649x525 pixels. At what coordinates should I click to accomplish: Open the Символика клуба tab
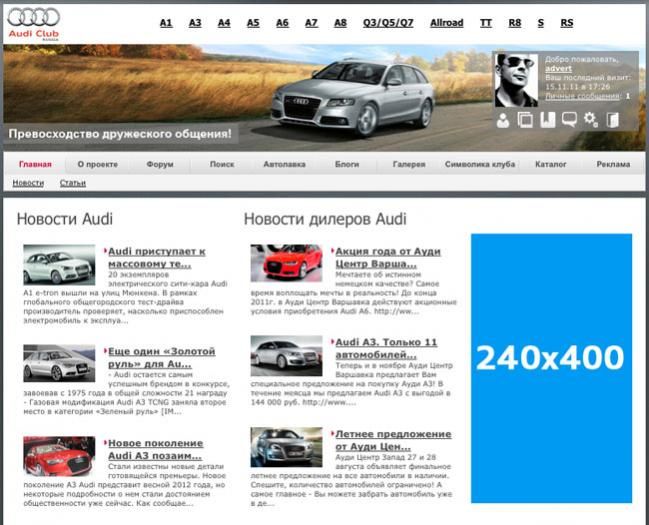480,164
